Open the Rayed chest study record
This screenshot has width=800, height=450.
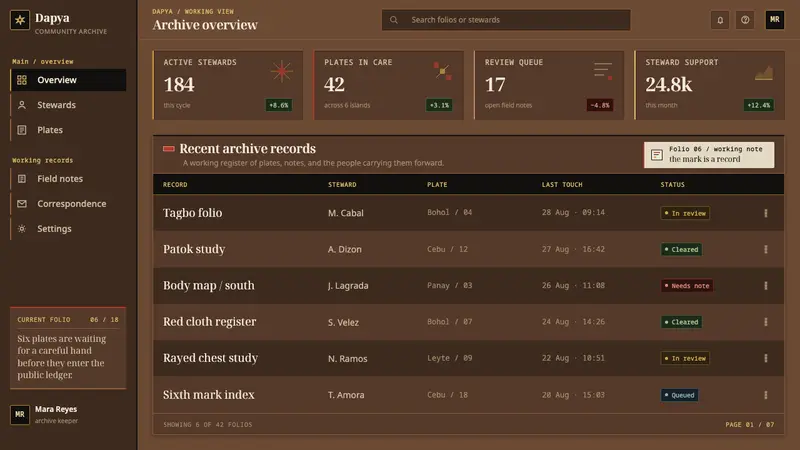click(210, 358)
